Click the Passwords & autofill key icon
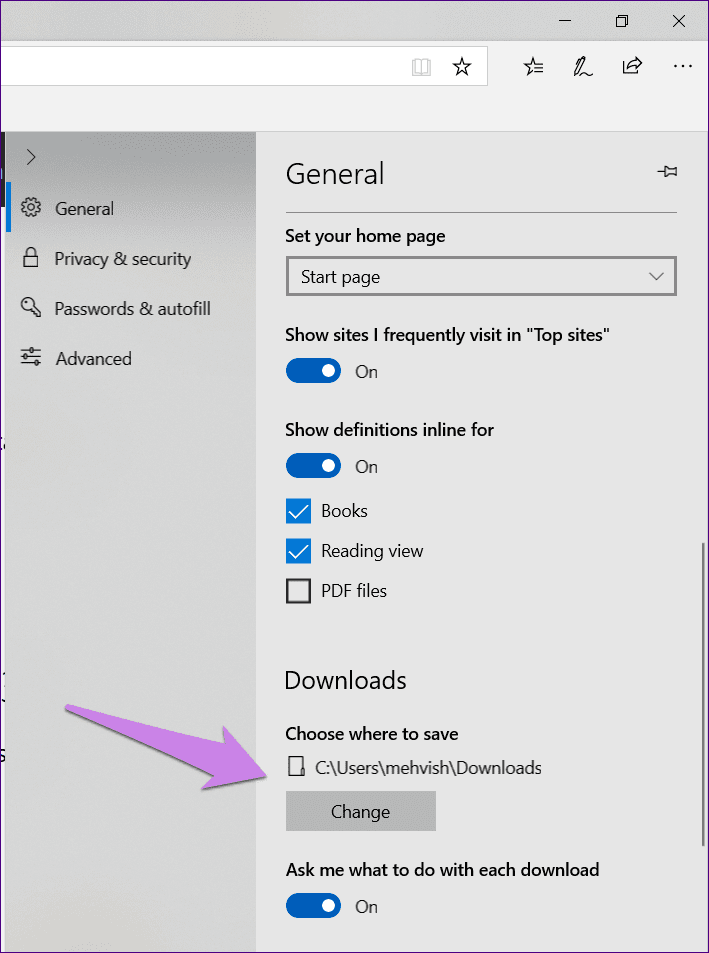709x953 pixels. 30,307
